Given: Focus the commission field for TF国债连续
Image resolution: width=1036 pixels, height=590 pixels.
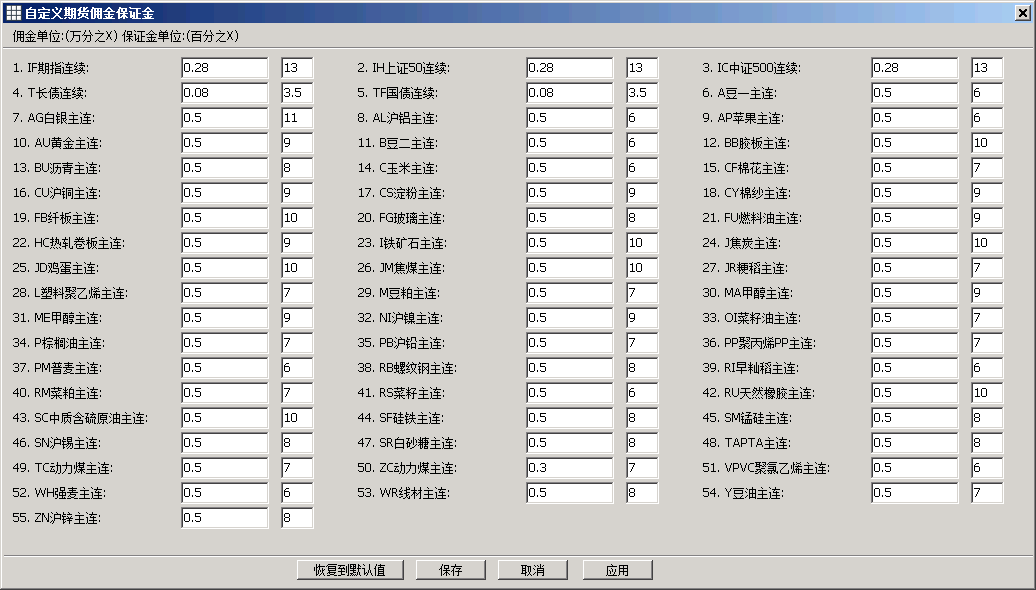Looking at the screenshot, I should [x=570, y=93].
